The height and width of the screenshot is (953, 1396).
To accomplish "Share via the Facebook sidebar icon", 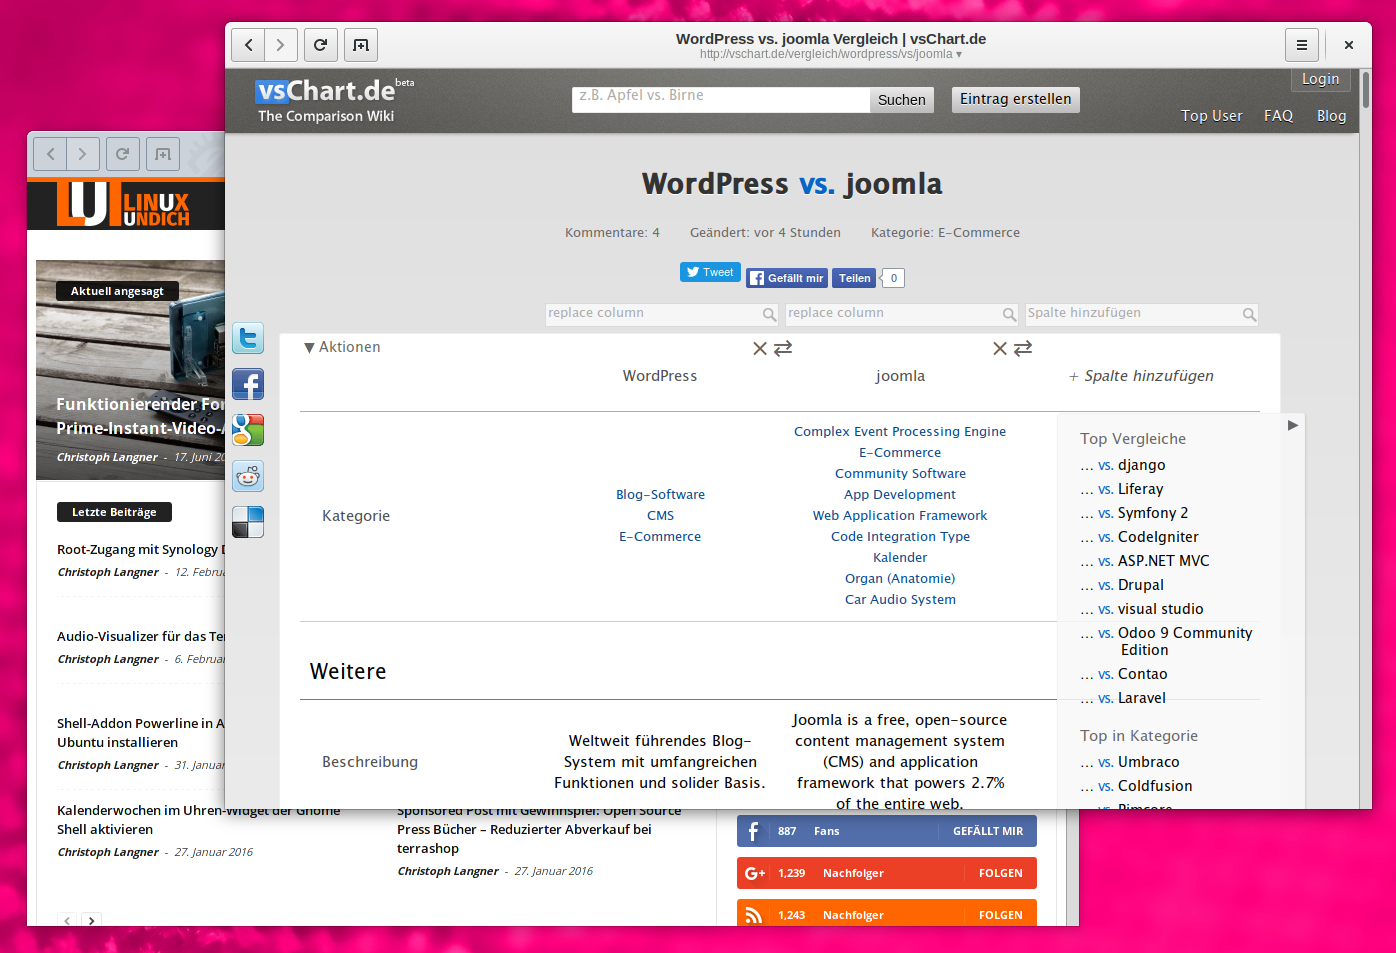I will tap(248, 384).
